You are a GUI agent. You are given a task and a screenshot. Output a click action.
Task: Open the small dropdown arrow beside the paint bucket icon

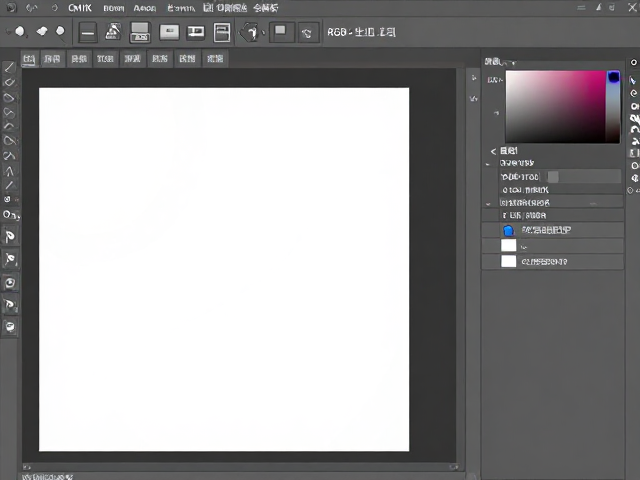tap(263, 33)
